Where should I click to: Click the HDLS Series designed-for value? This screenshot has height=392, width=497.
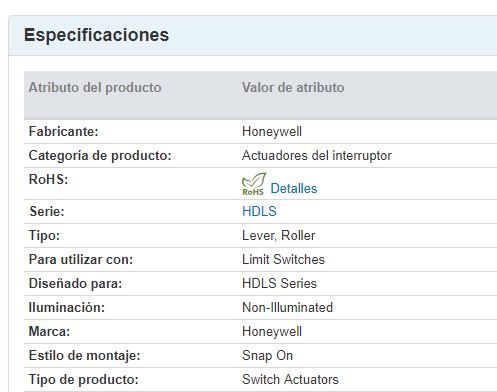coord(279,283)
